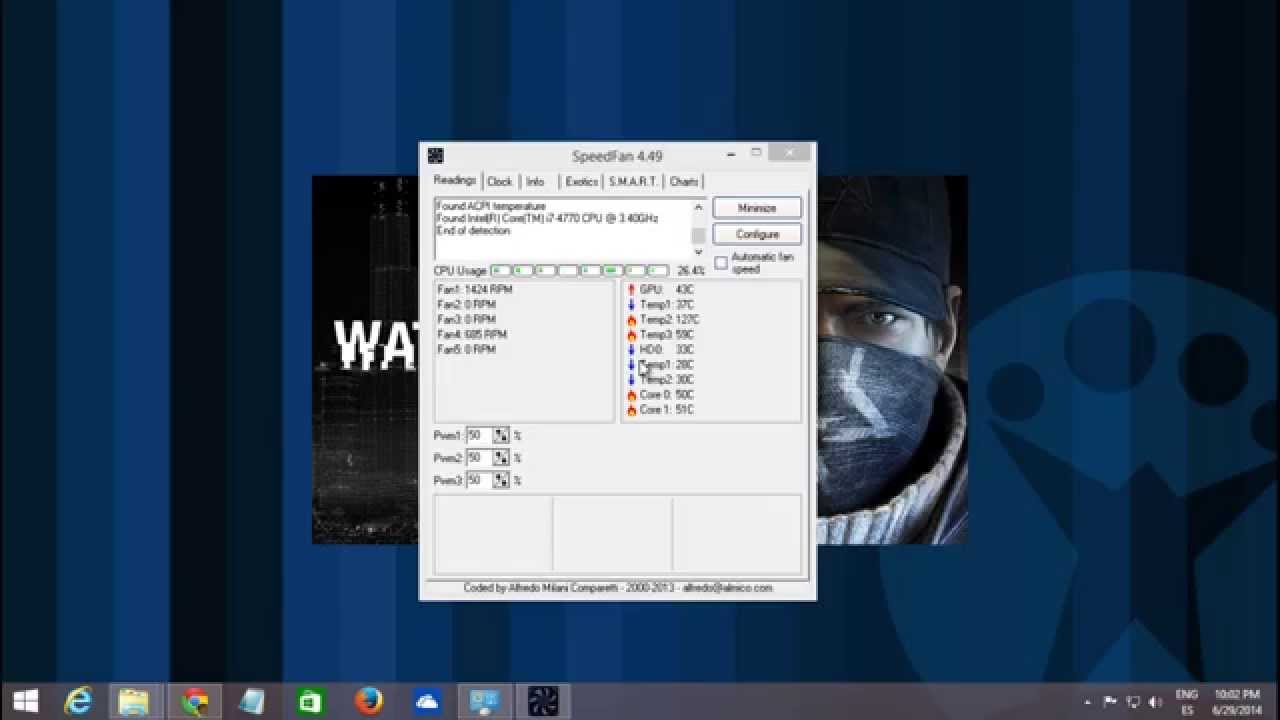Click the 'Found ACPI temperature' log line
The width and height of the screenshot is (1280, 720).
pos(491,206)
